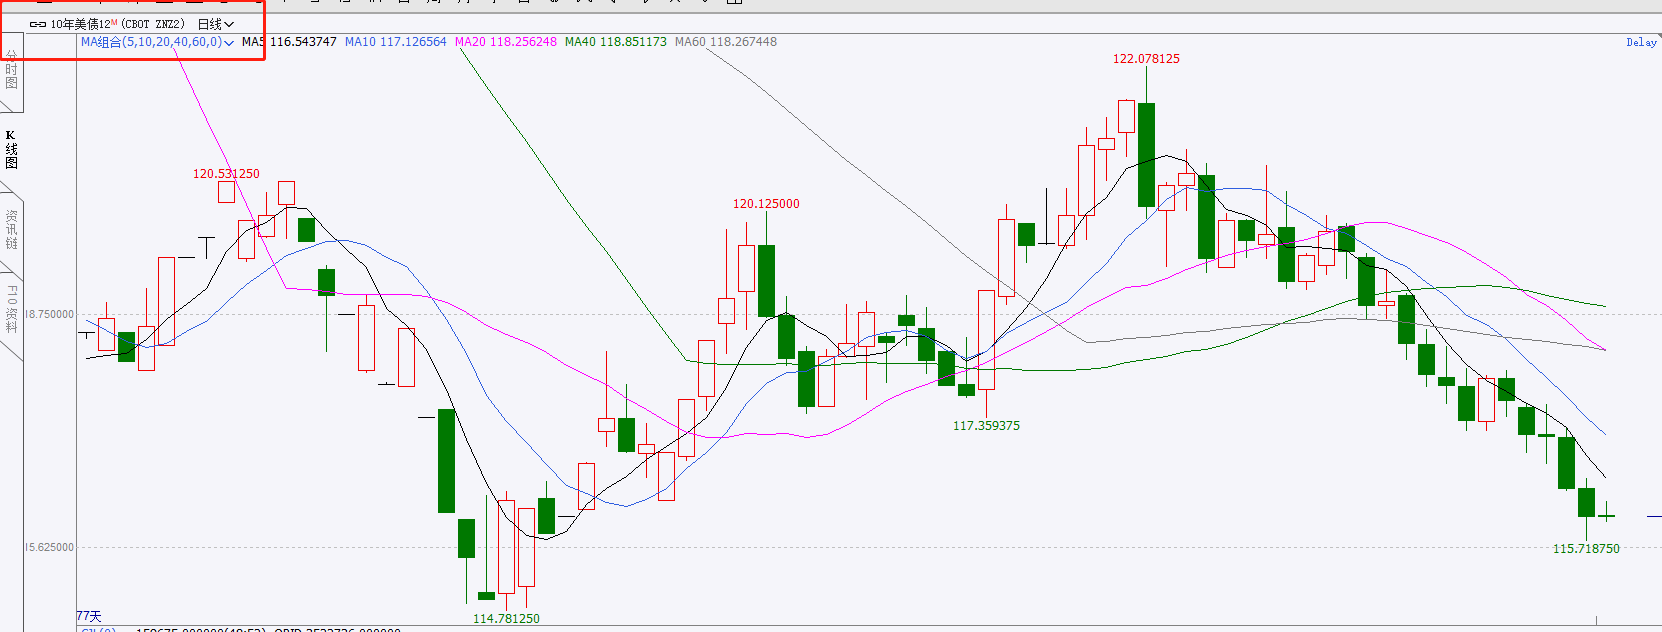Open the 资讯链 side tab
The image size is (1662, 632).
pos(11,229)
